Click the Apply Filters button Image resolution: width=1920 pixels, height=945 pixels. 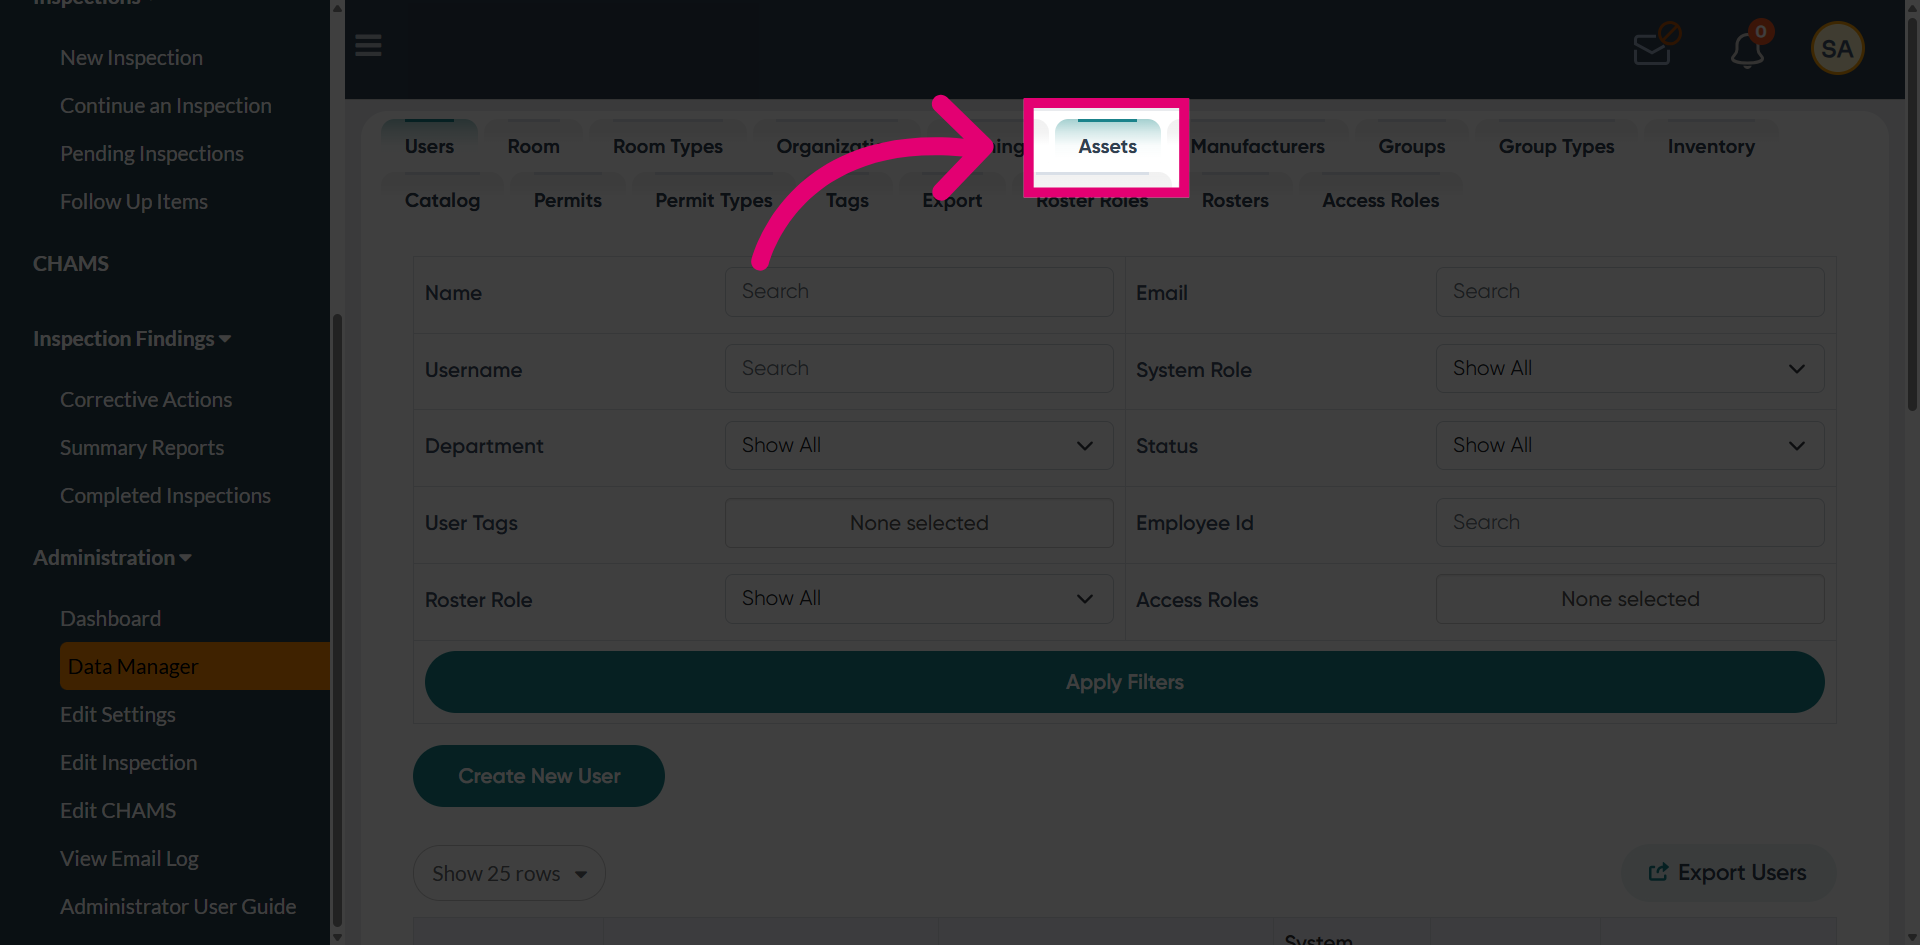1124,682
